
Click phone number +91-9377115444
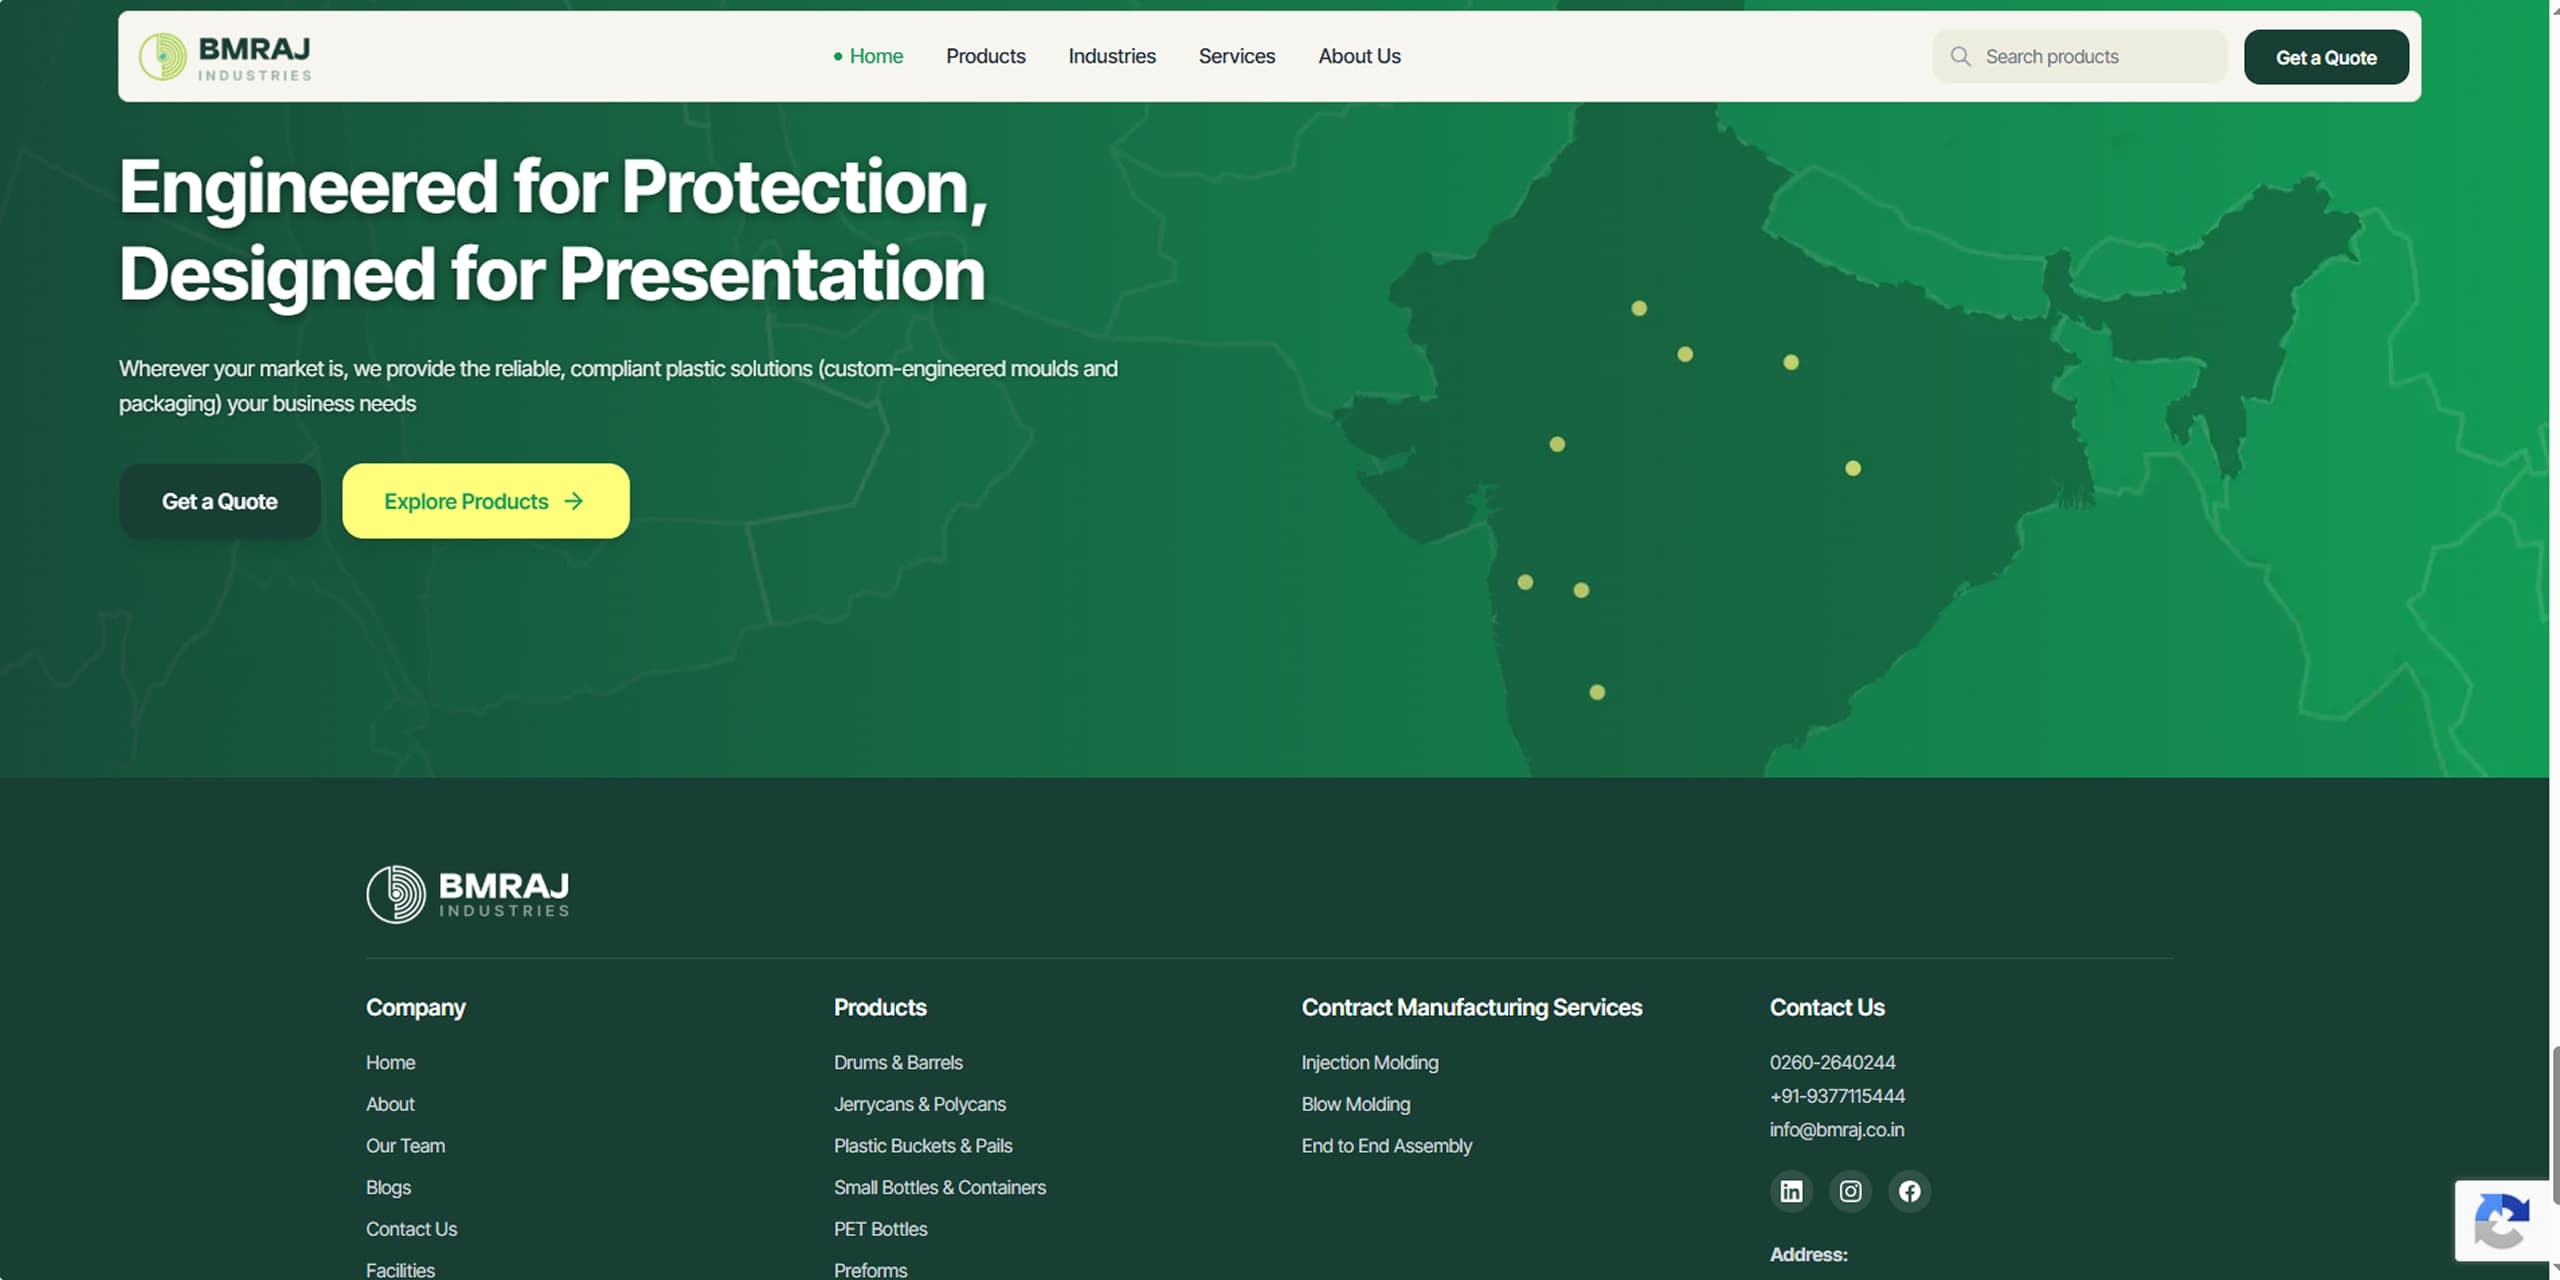pyautogui.click(x=1837, y=1096)
